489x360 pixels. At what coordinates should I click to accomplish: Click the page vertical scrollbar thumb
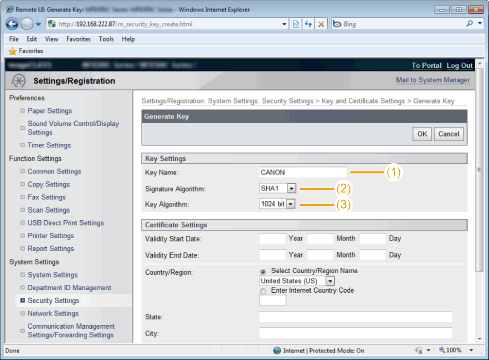pos(479,170)
